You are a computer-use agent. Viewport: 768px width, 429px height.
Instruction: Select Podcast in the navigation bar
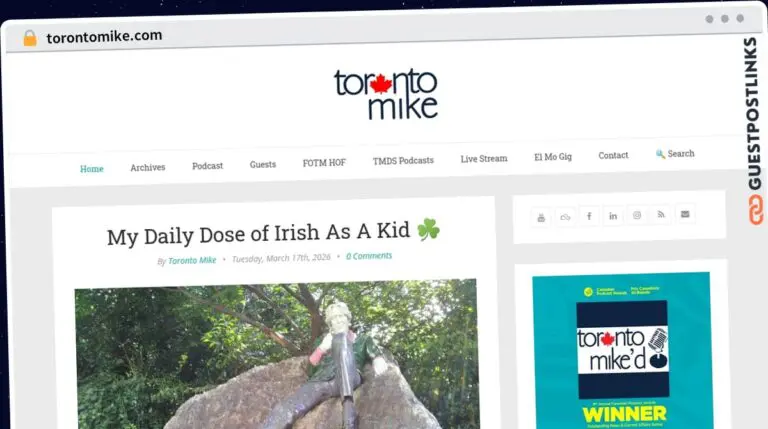pos(207,165)
